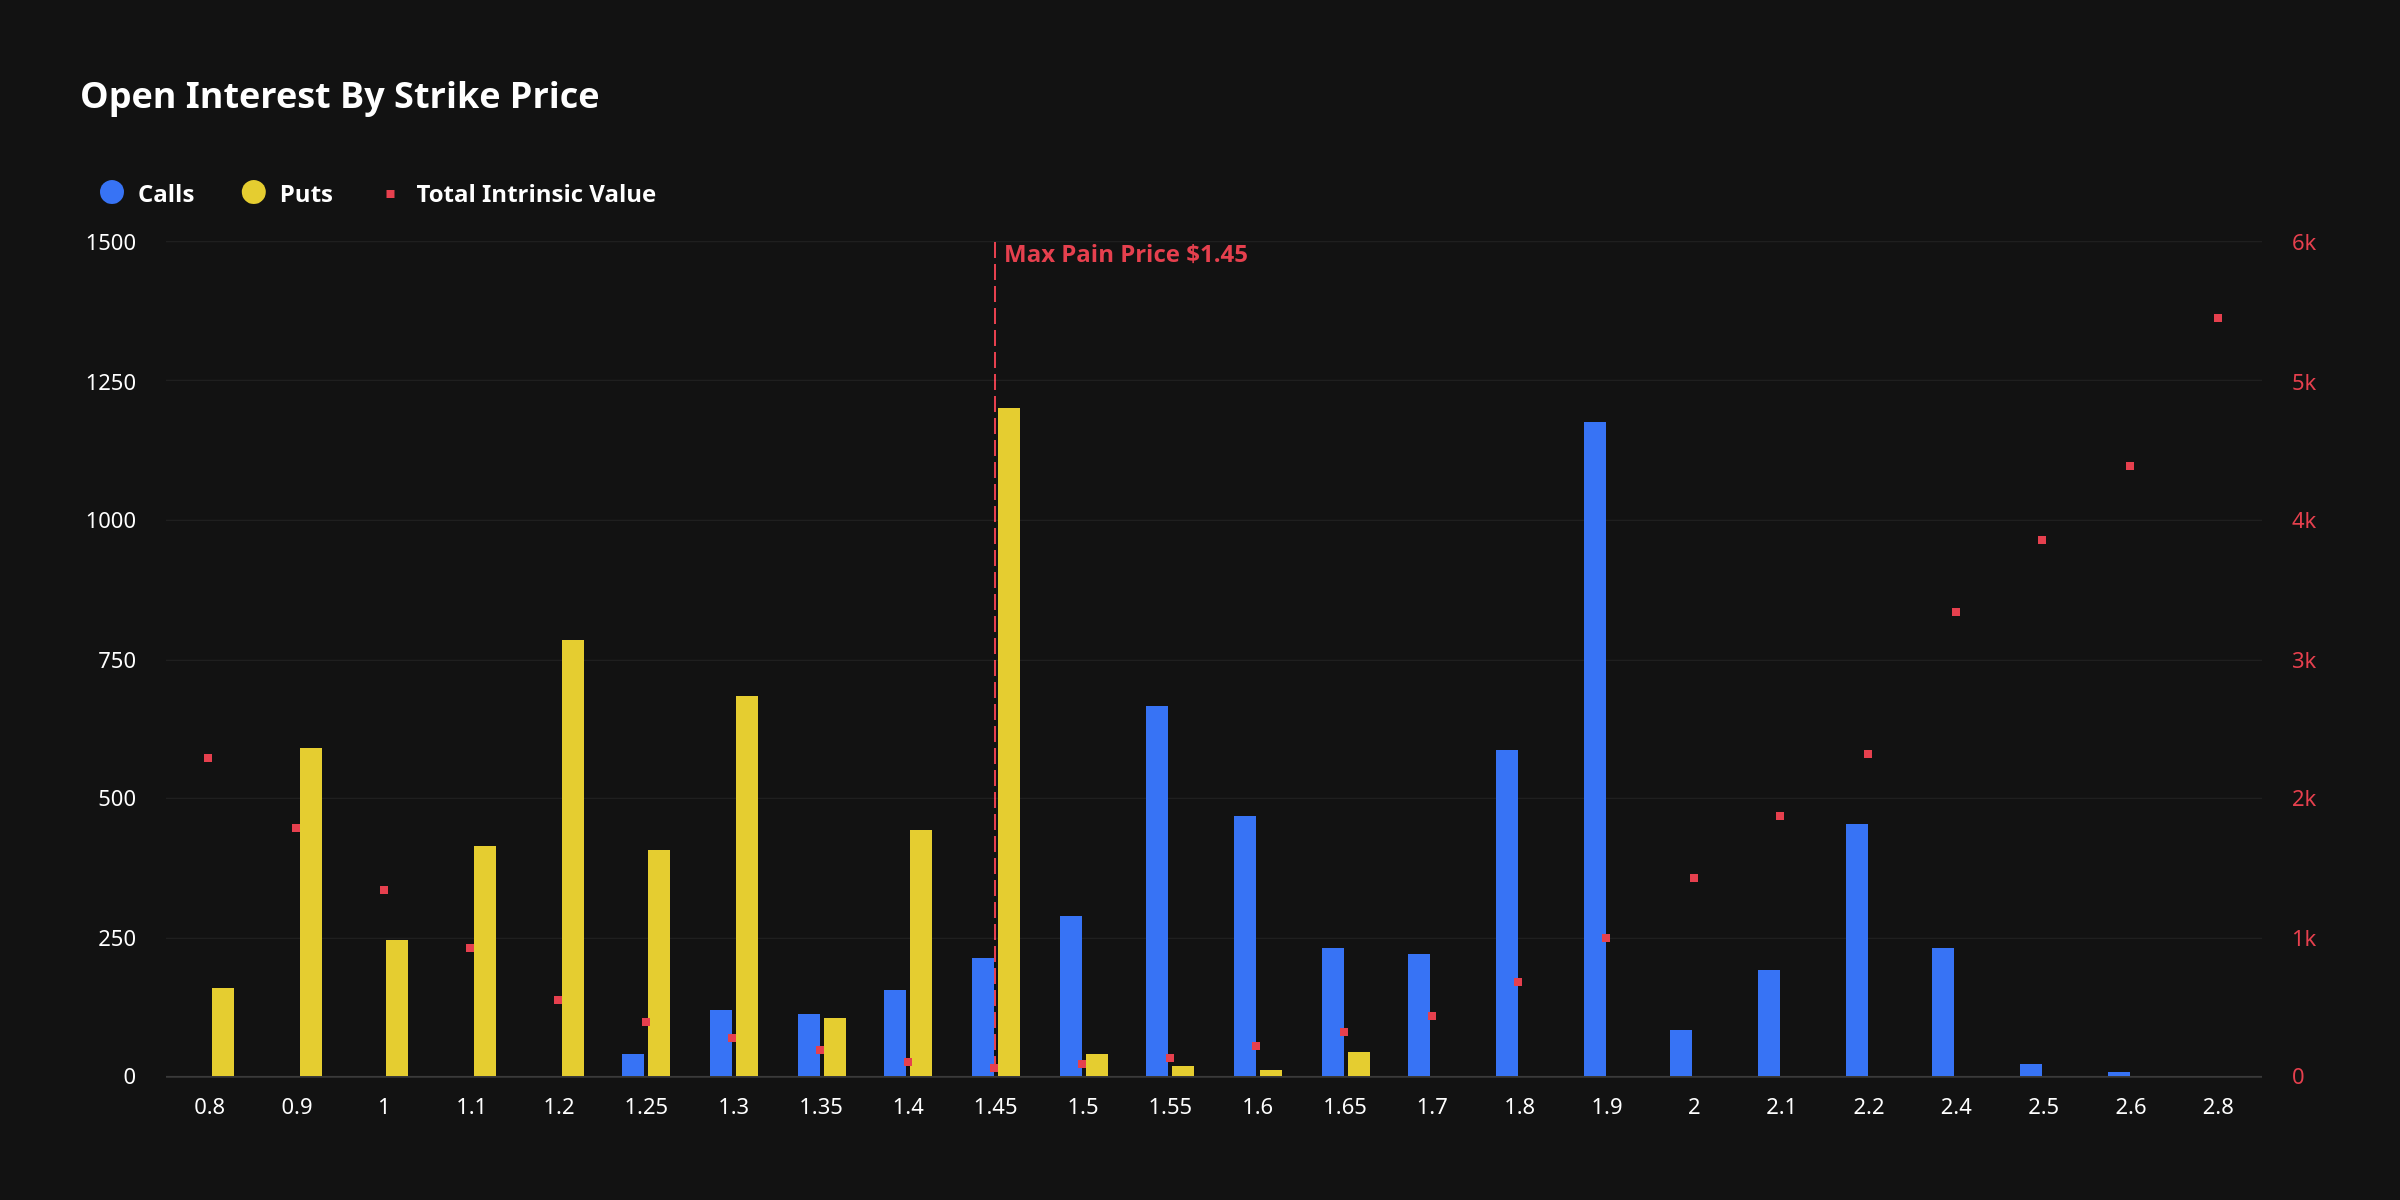Viewport: 2400px width, 1200px height.
Task: Click the 6k label on right axis
Action: (x=2305, y=240)
